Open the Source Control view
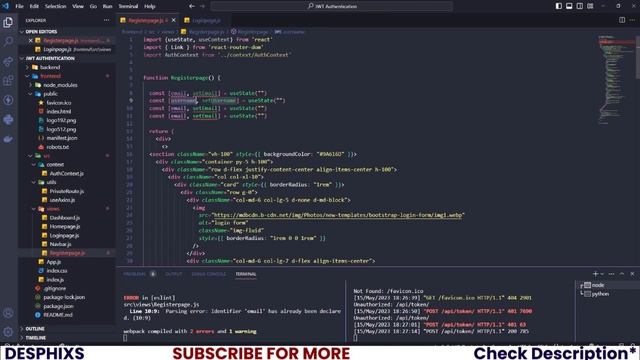This screenshot has height=360, width=640. click(8, 61)
